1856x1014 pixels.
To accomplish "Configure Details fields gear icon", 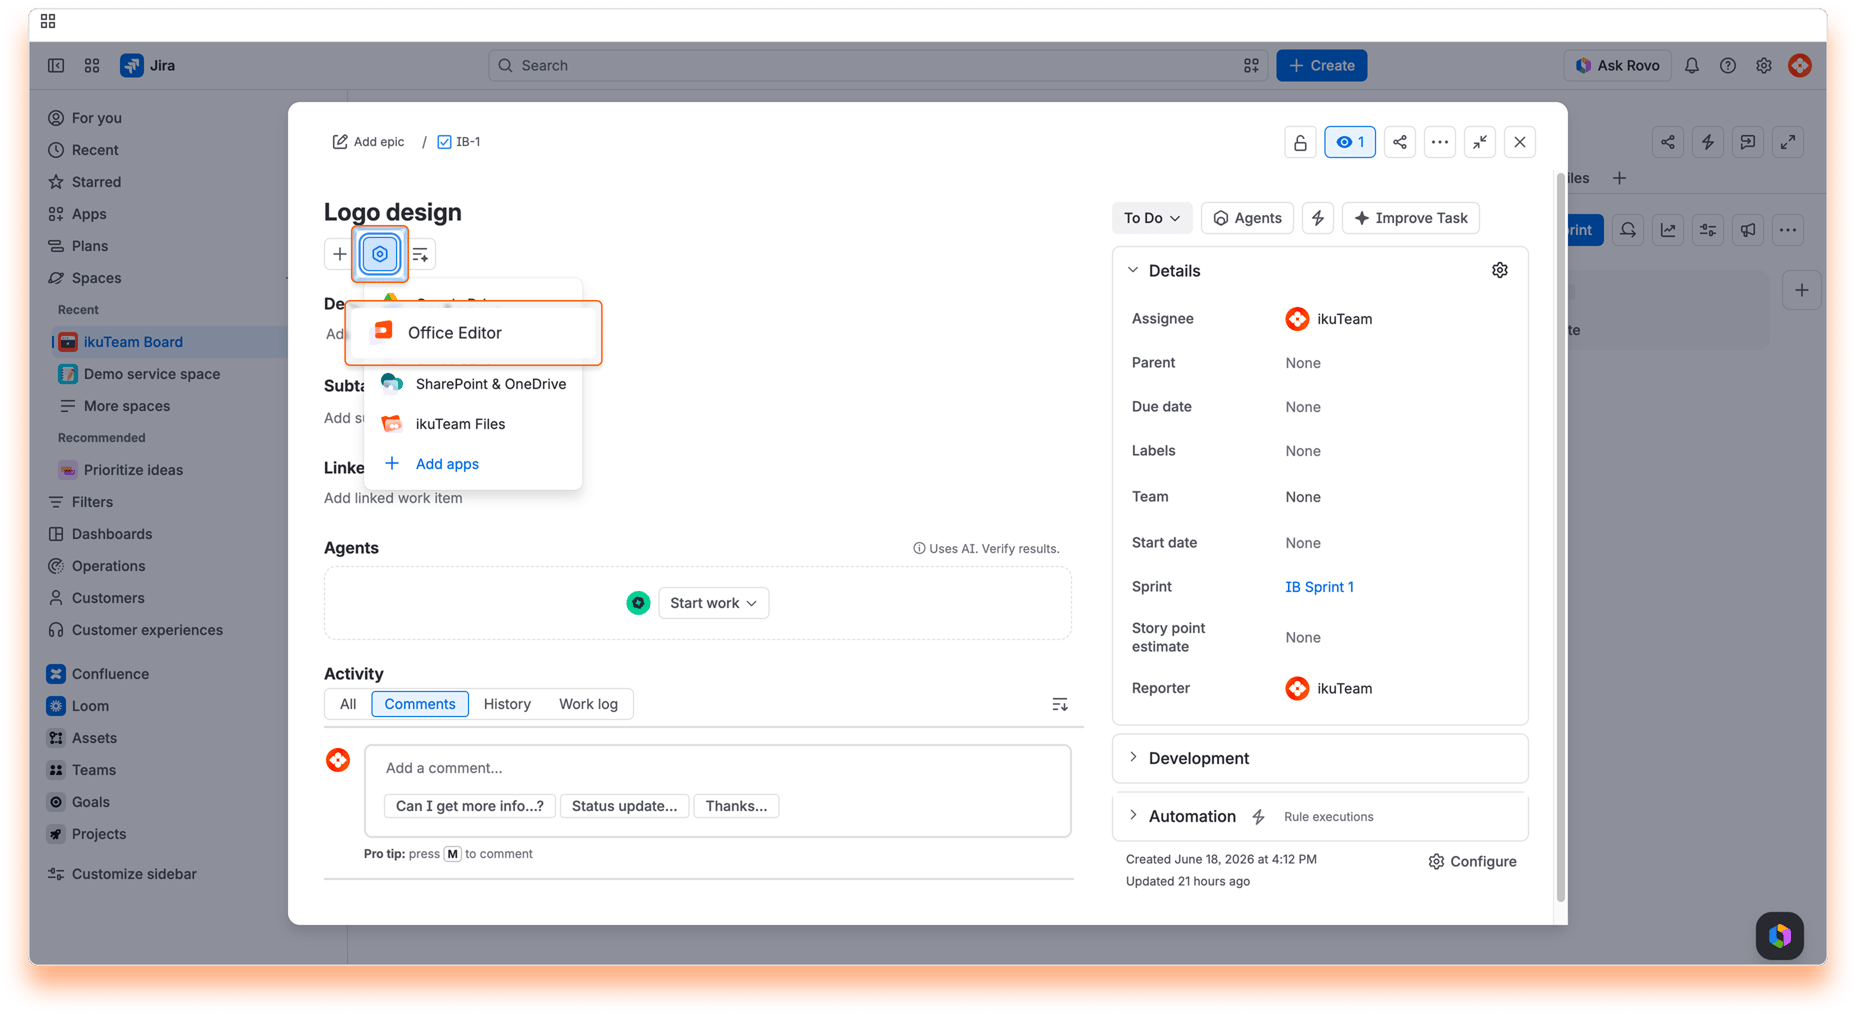I will (x=1500, y=270).
